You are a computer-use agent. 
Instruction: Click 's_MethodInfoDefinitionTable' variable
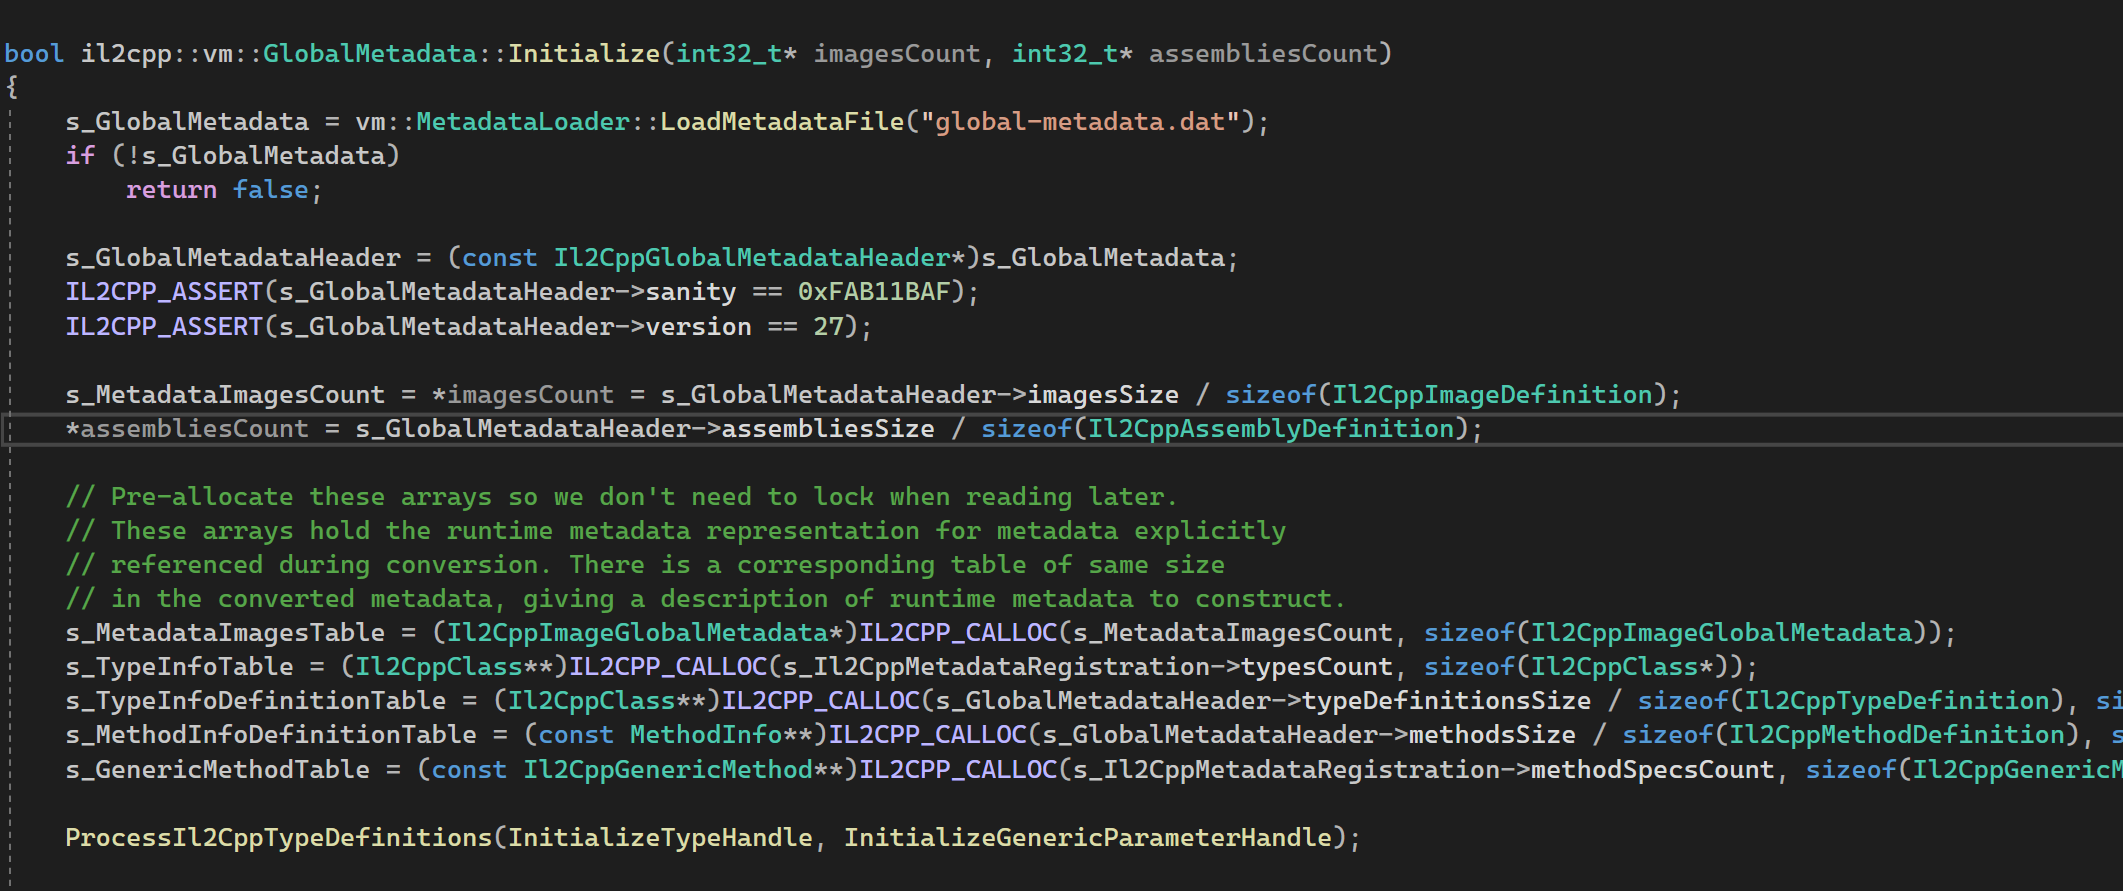[271, 735]
